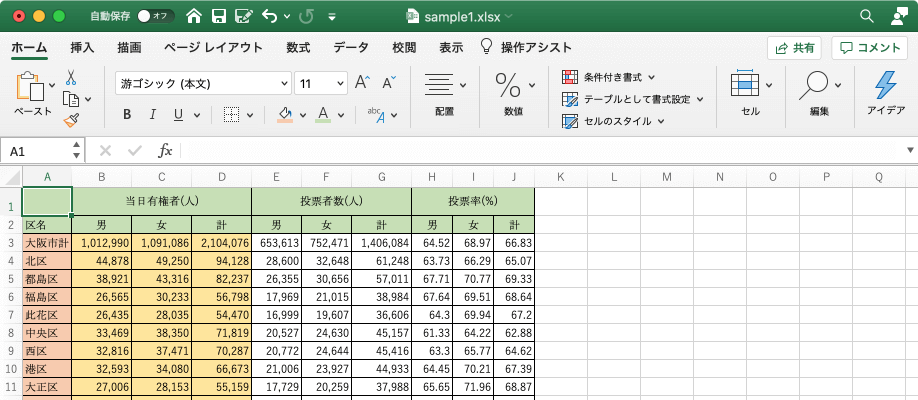This screenshot has height=400, width=918.
Task: Select cell 大阪市計
Action: 47,243
